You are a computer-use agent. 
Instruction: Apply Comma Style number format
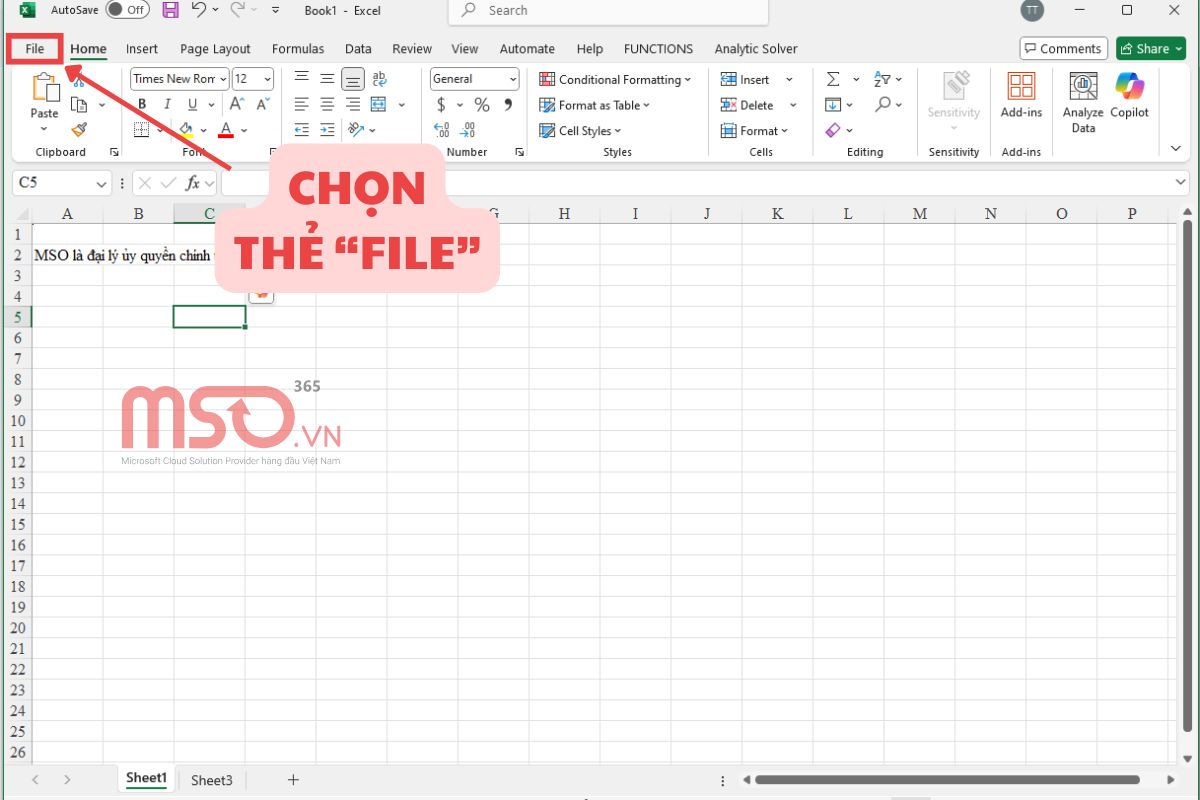click(x=508, y=104)
